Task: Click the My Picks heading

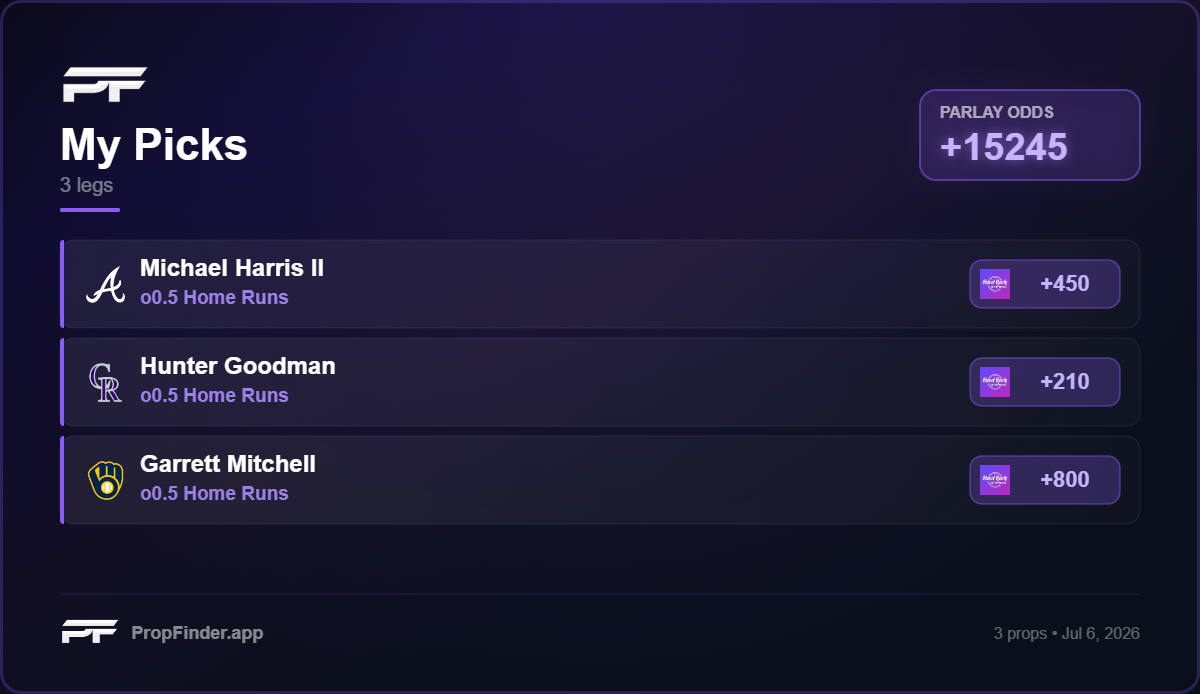Action: (154, 145)
